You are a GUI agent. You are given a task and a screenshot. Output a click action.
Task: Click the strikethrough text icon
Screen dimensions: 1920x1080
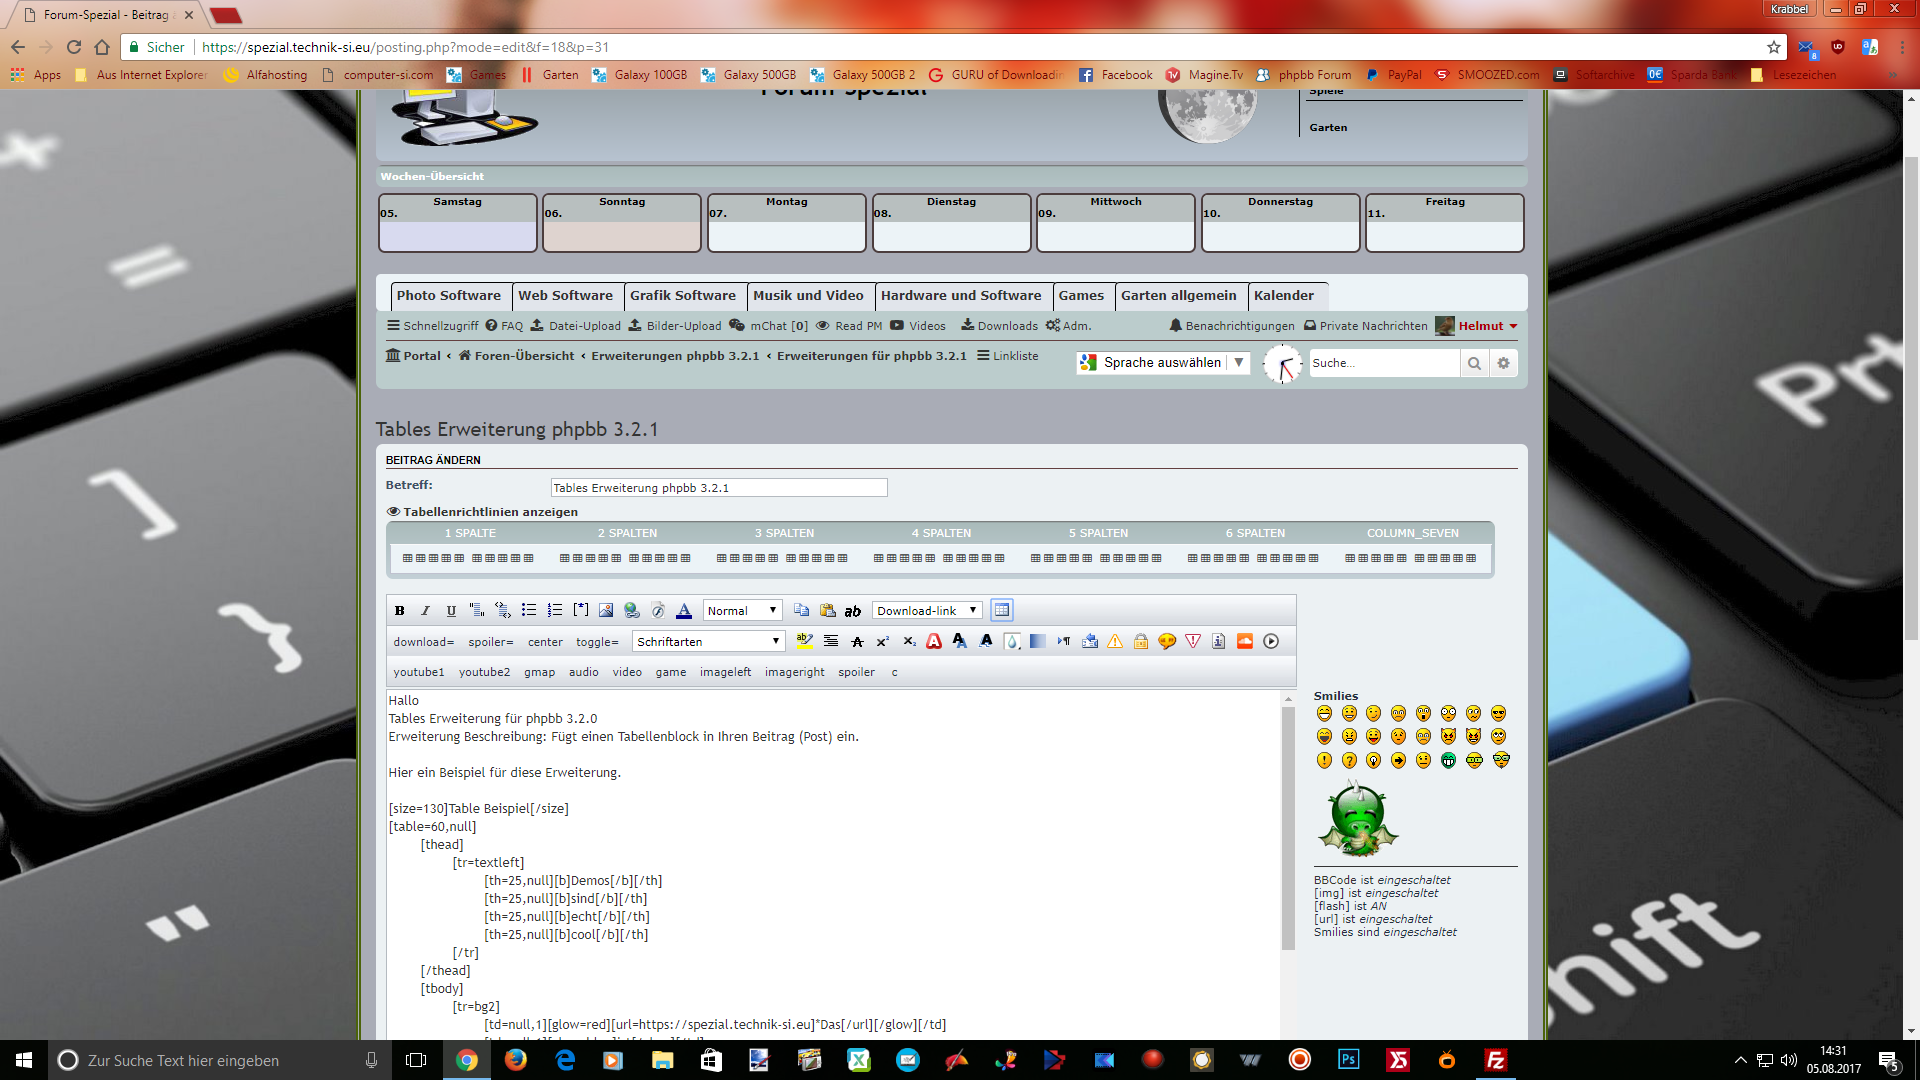pyautogui.click(x=857, y=642)
